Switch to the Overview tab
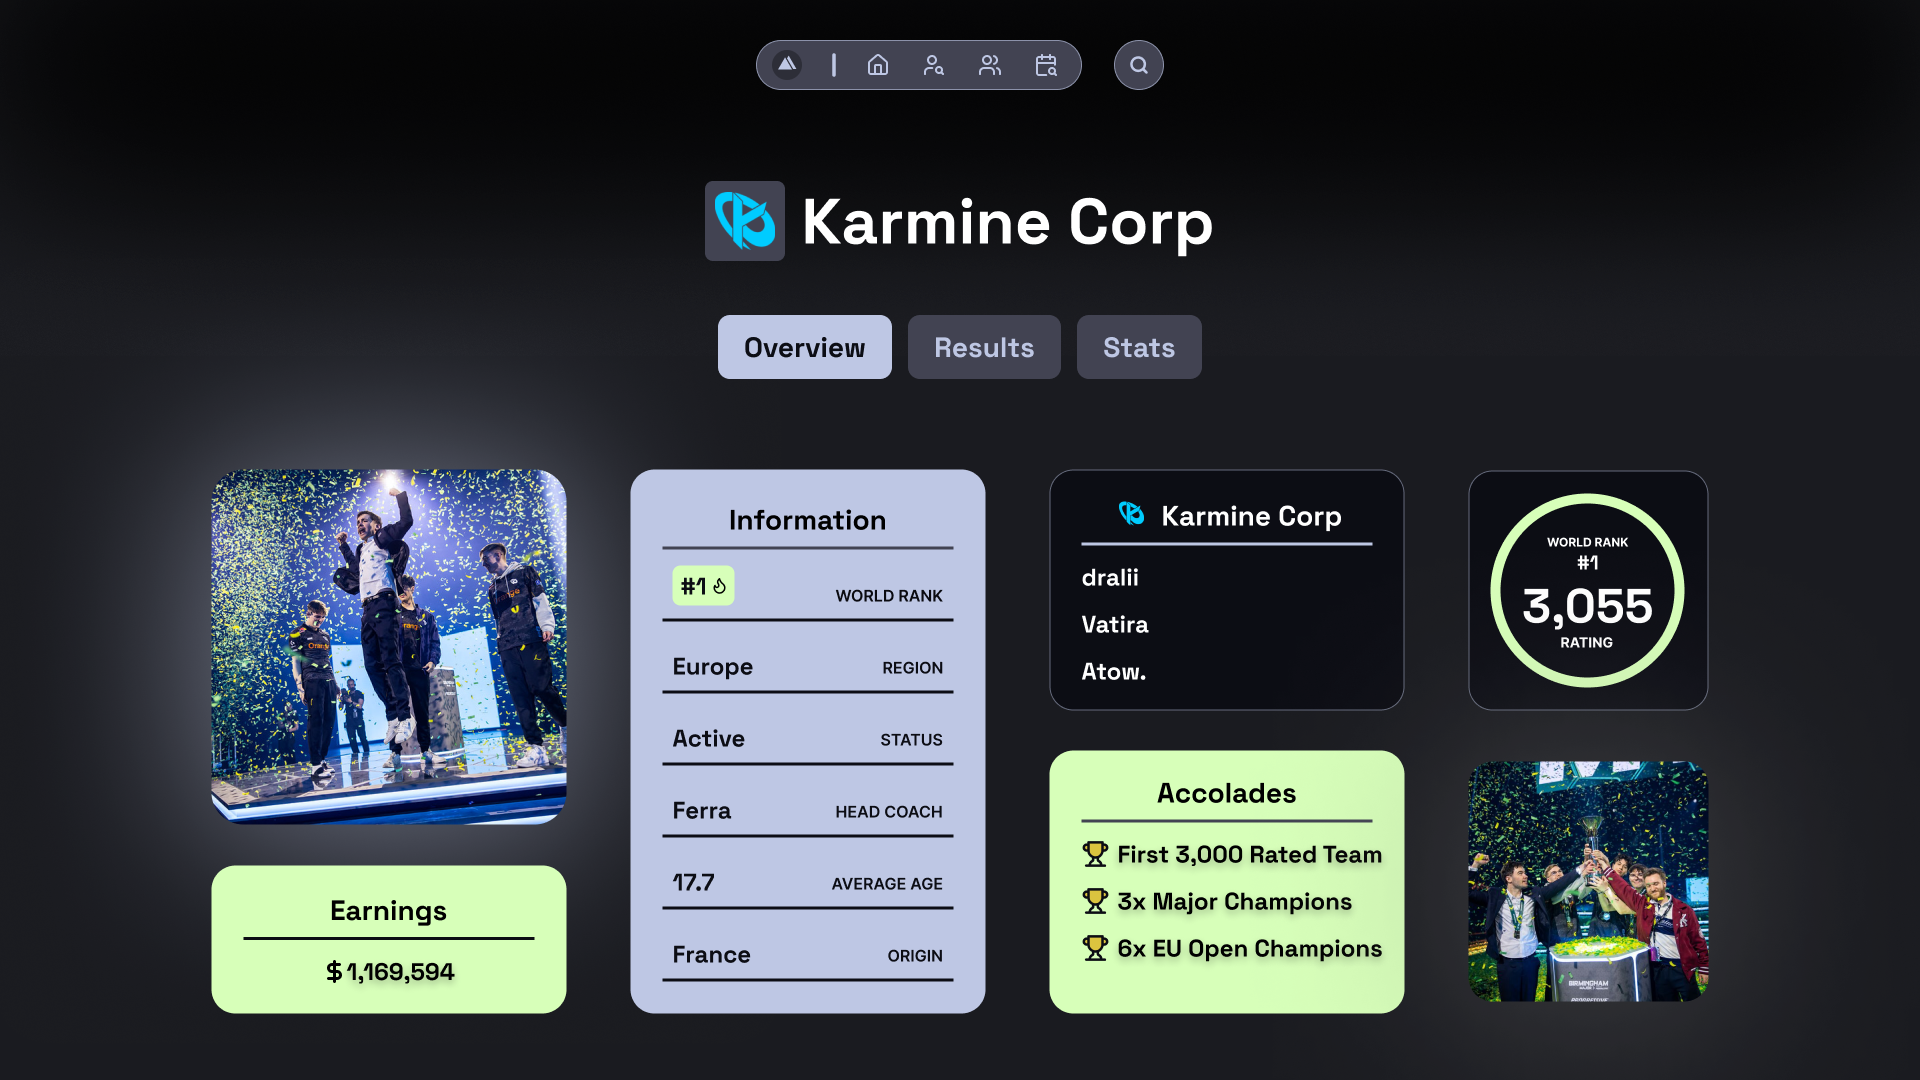This screenshot has height=1080, width=1920. 804,347
